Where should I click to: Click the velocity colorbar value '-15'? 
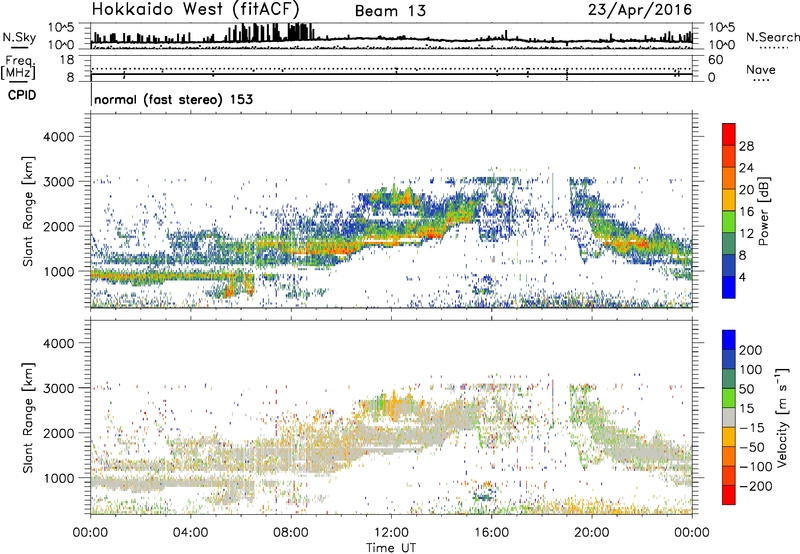pyautogui.click(x=752, y=427)
